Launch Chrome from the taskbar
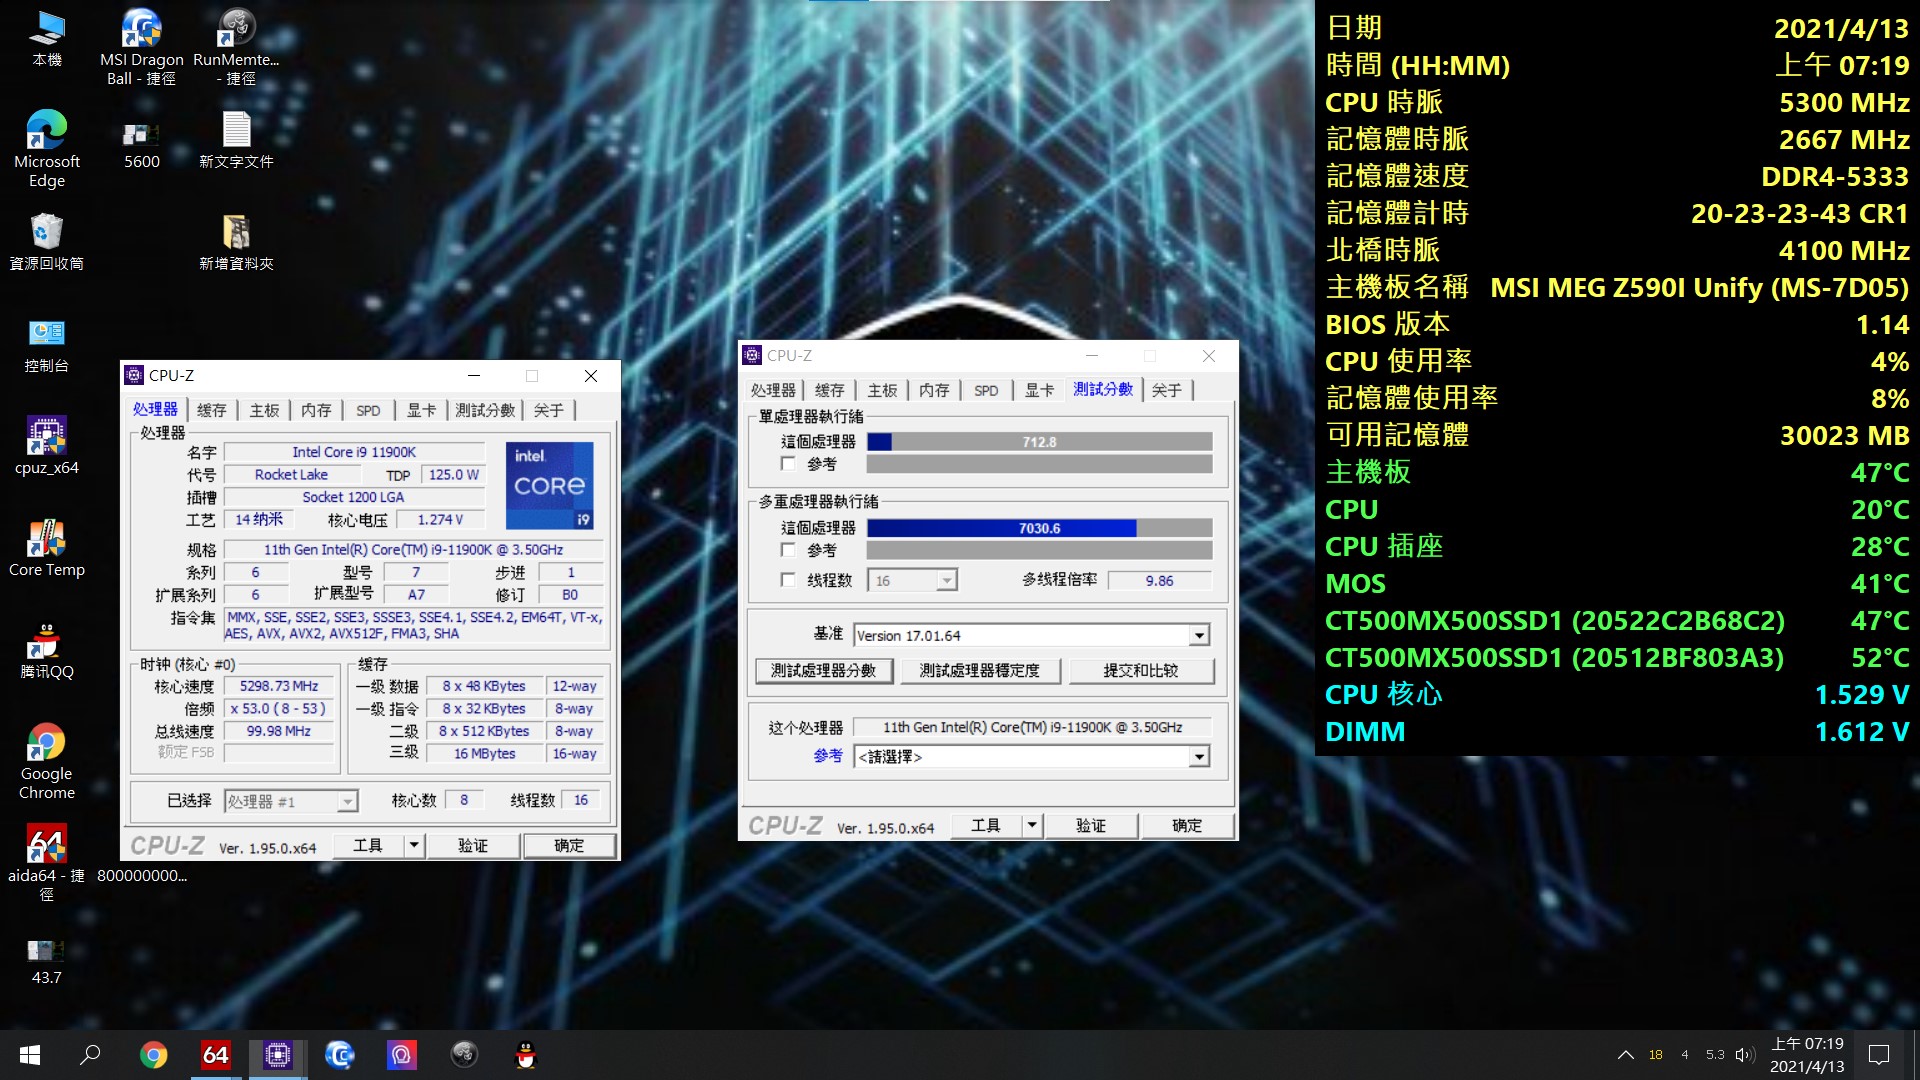 click(153, 1055)
